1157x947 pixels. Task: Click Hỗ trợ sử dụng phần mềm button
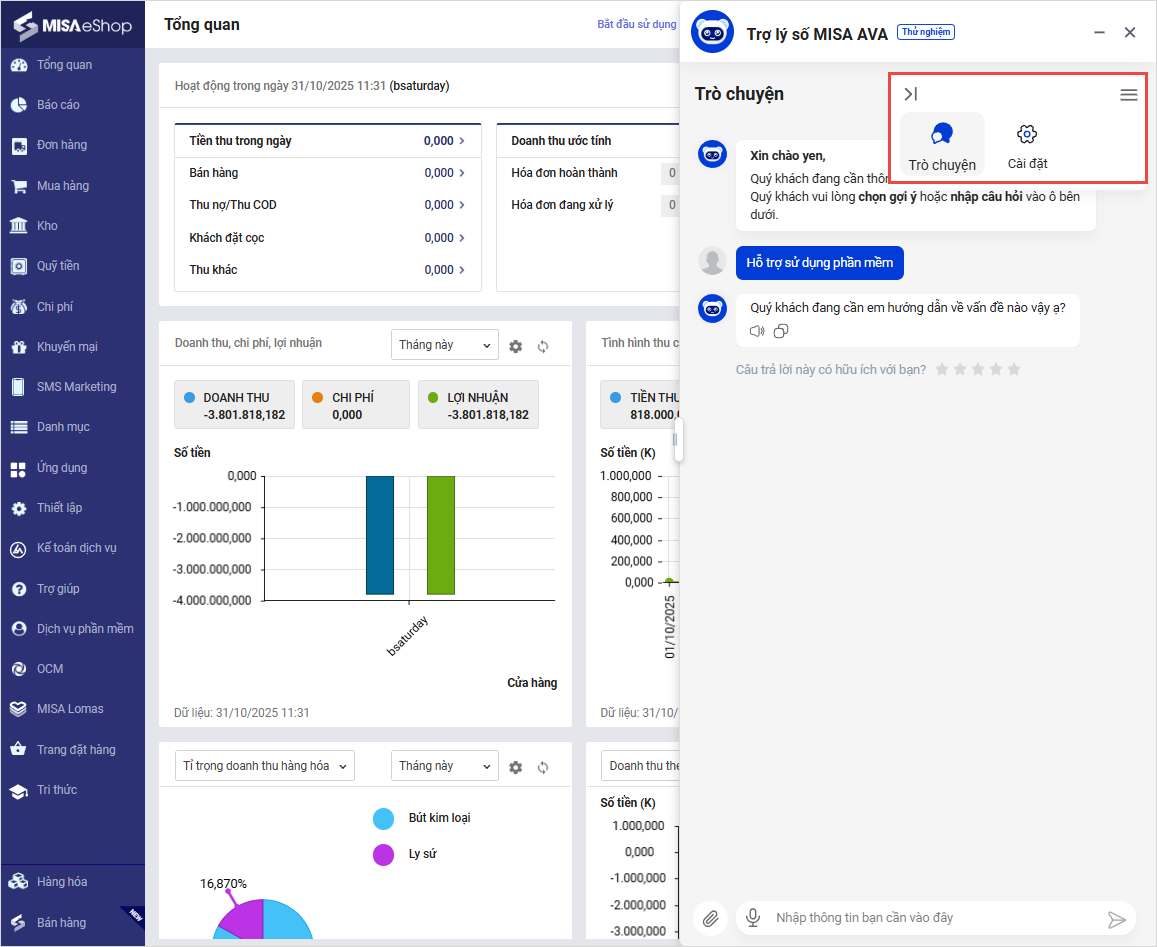pyautogui.click(x=820, y=263)
